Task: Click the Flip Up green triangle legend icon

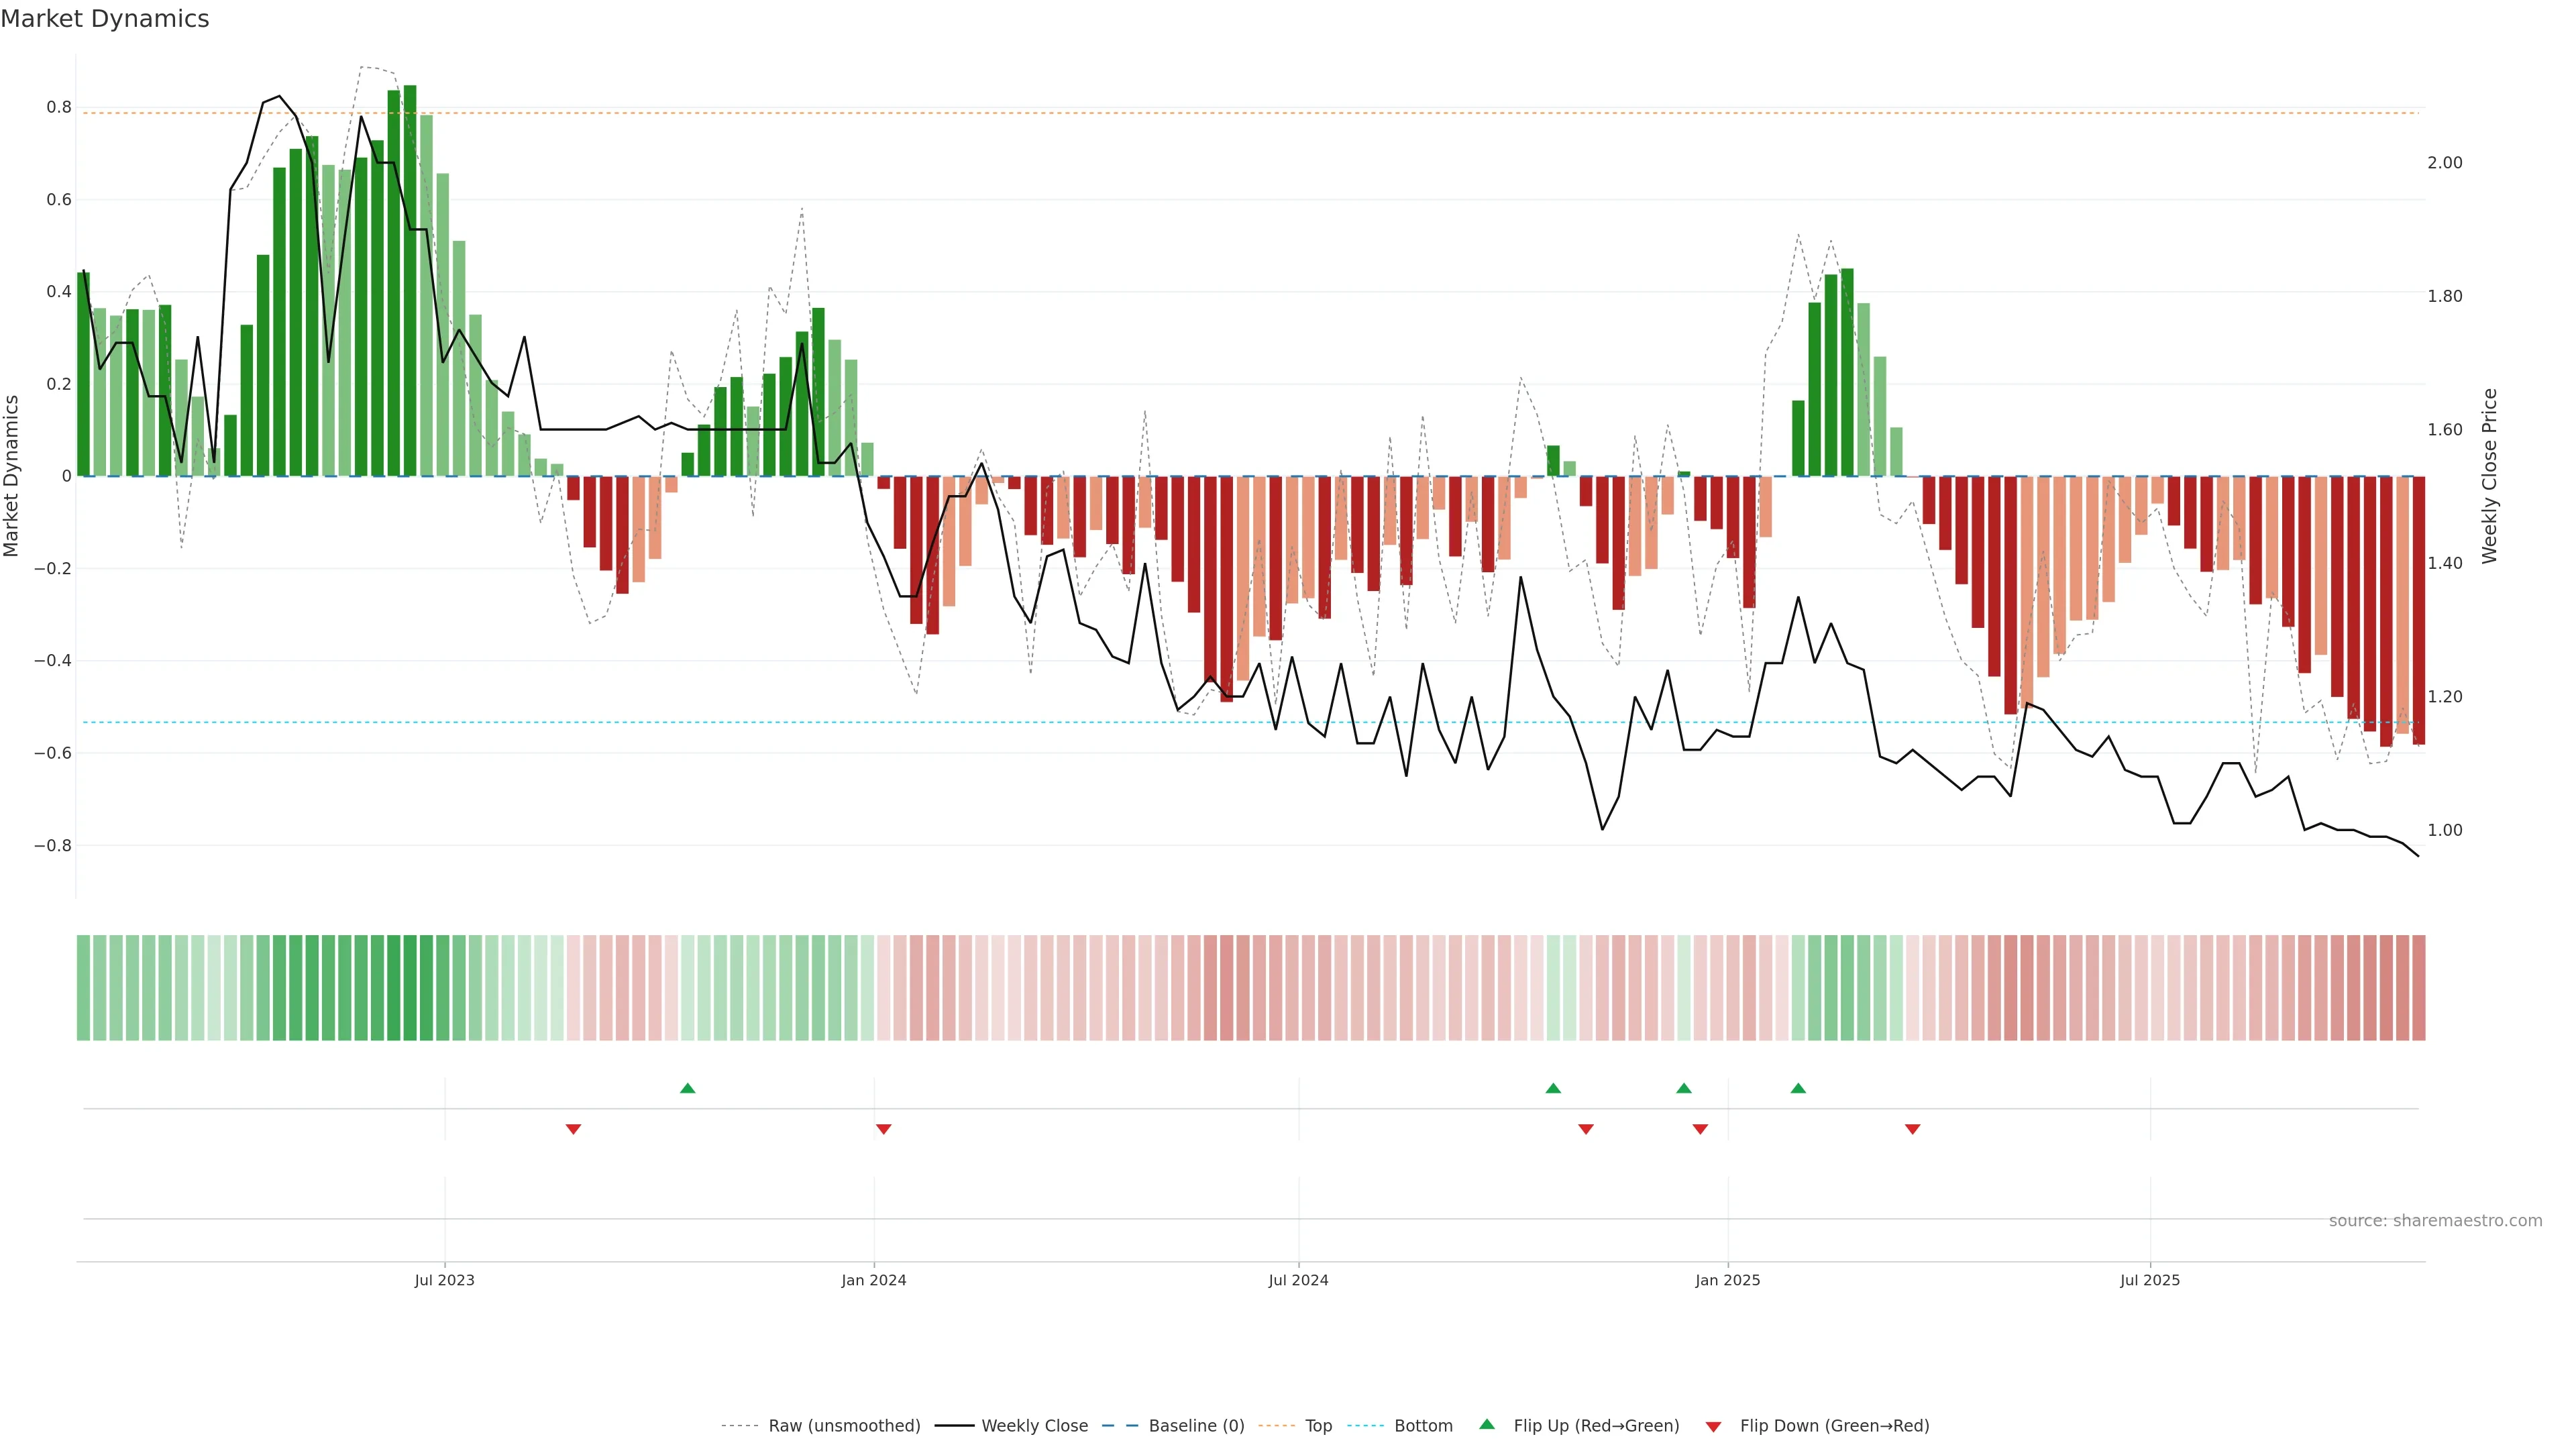Action: pos(1487,1424)
